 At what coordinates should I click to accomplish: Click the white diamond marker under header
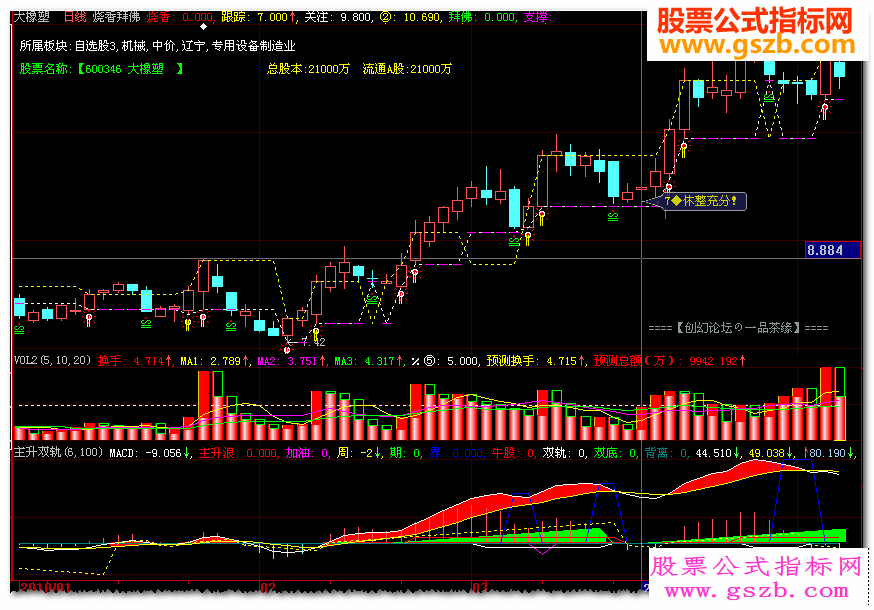pos(203,26)
